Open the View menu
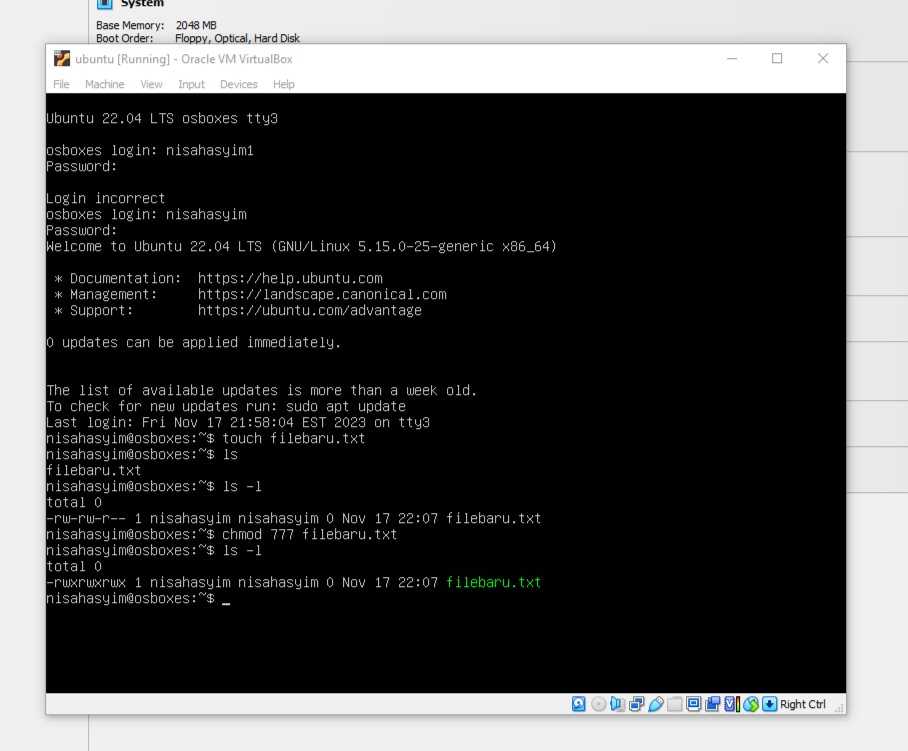The width and height of the screenshot is (908, 751). pyautogui.click(x=151, y=84)
